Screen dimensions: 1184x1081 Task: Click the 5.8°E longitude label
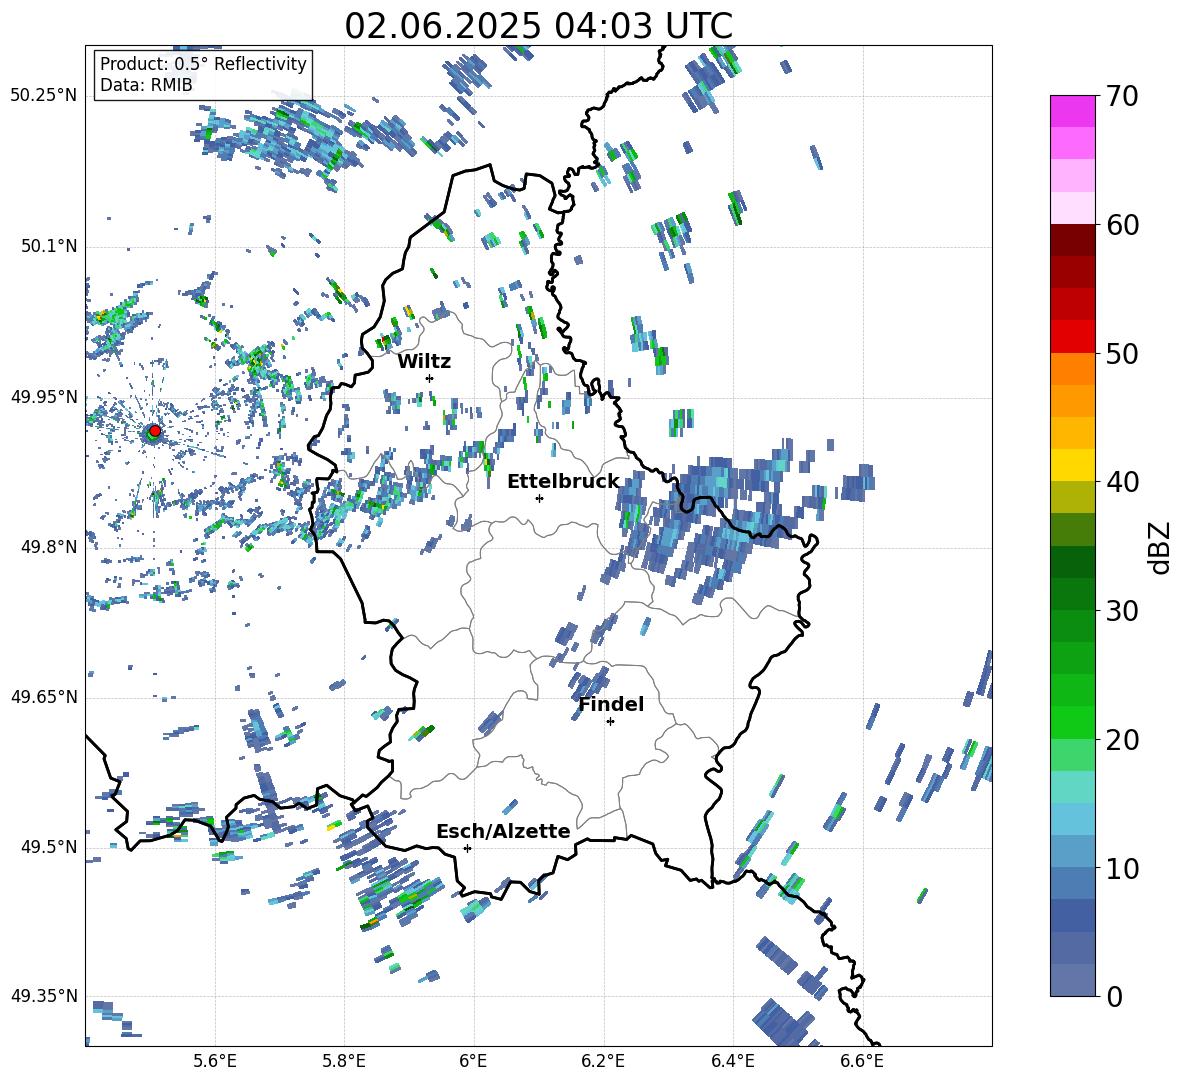click(x=344, y=1061)
